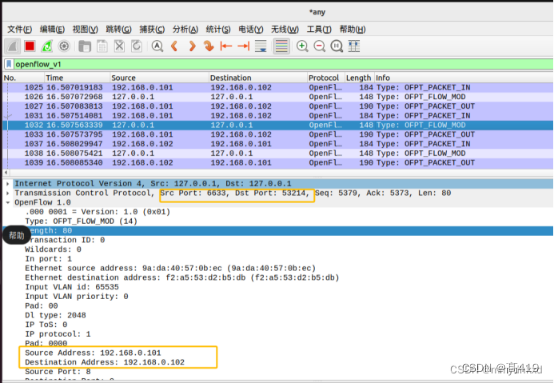Go to specified packet curved arrow
Viewport: 554px width, 383px height.
(209, 46)
